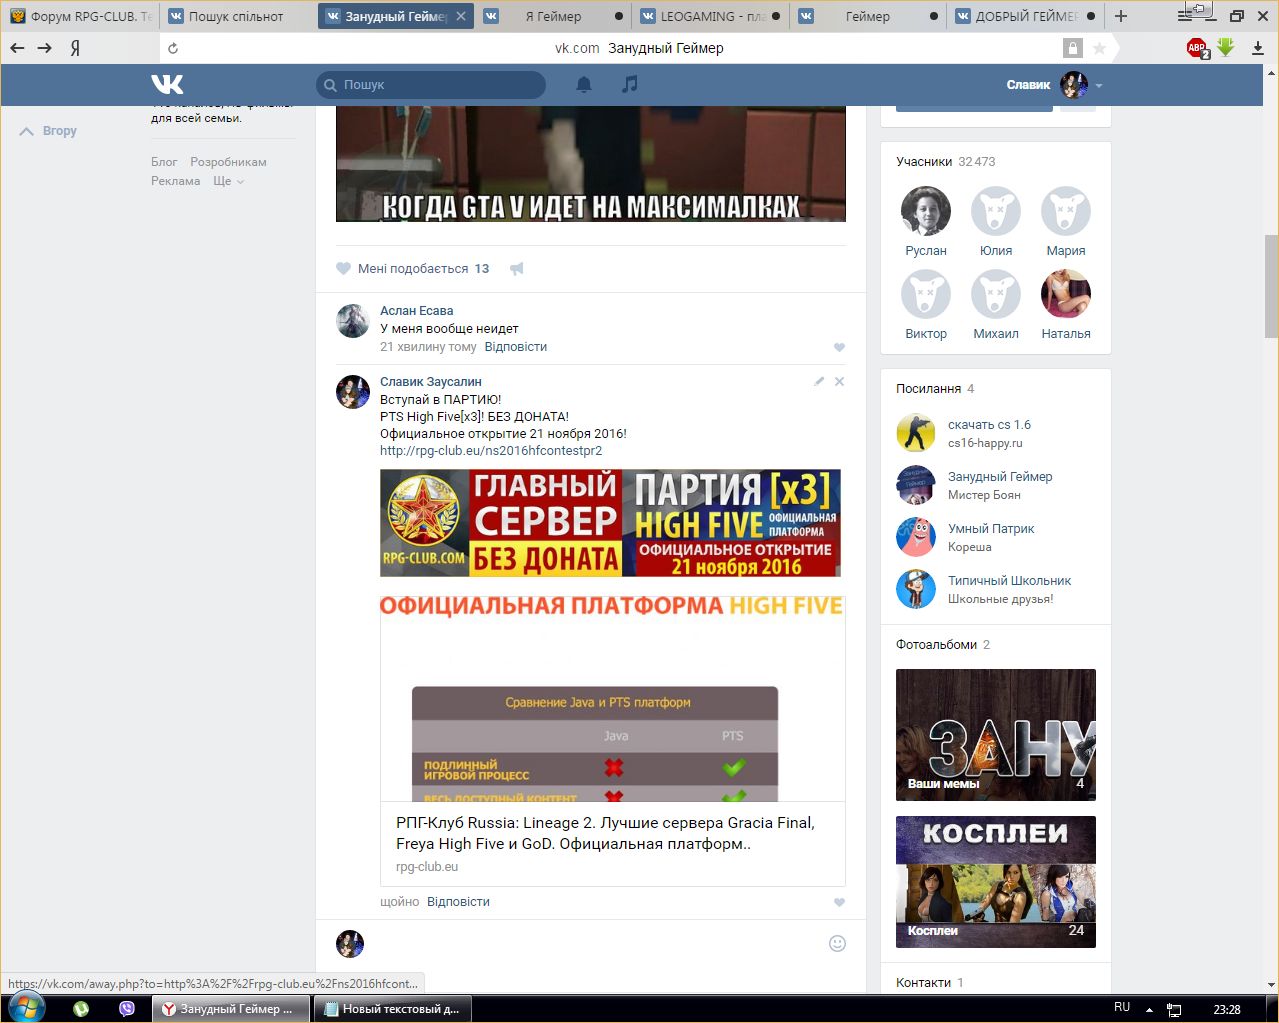Click the VK logo in the header
This screenshot has width=1279, height=1023.
(x=167, y=85)
